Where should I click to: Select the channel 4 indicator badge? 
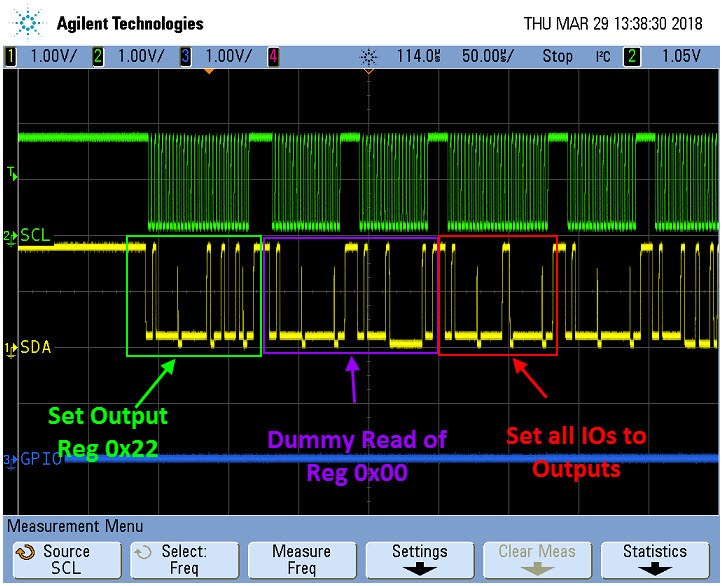click(x=273, y=57)
